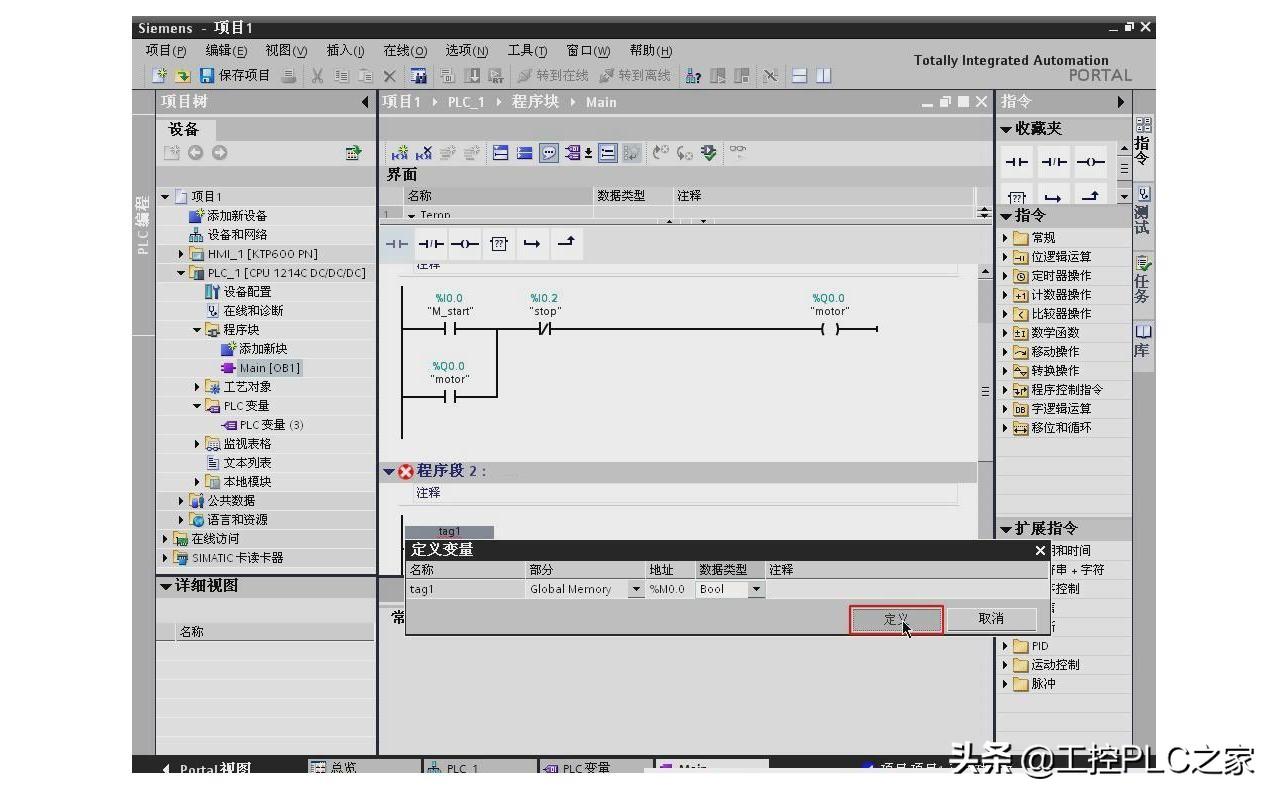Click the monitoring glasses icon in editor toolbar
Viewport: 1280px width, 800px height.
[x=738, y=152]
